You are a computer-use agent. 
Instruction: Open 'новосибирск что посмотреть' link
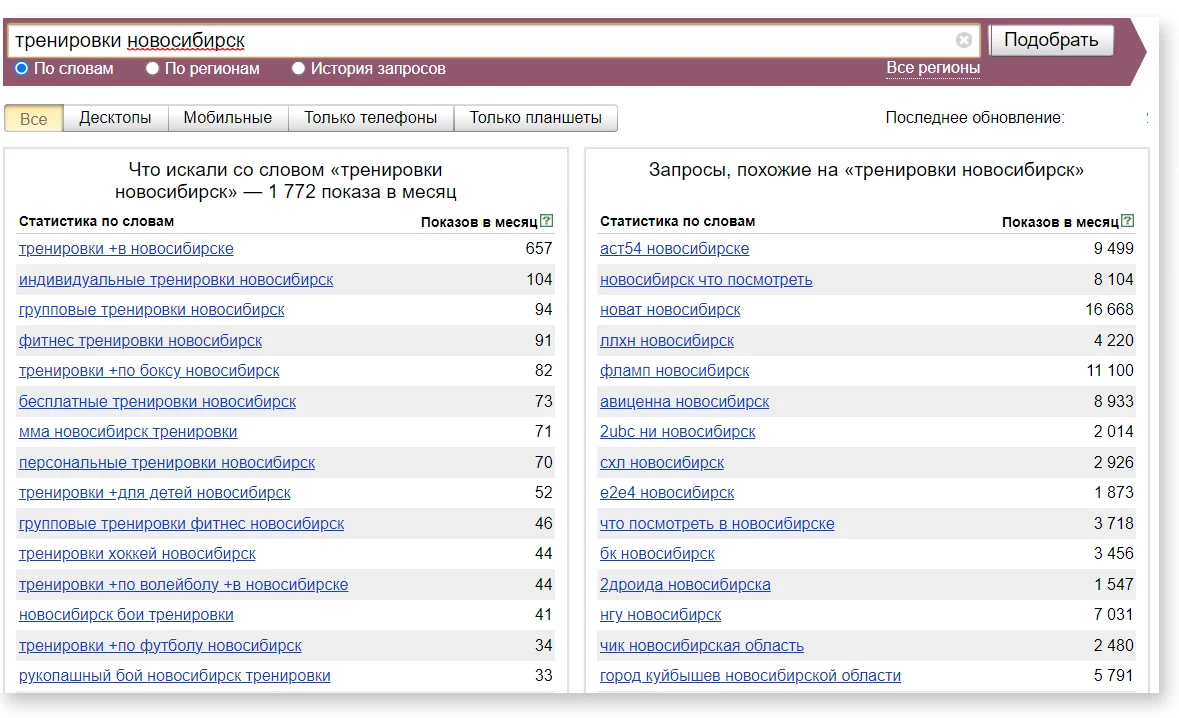pos(706,280)
